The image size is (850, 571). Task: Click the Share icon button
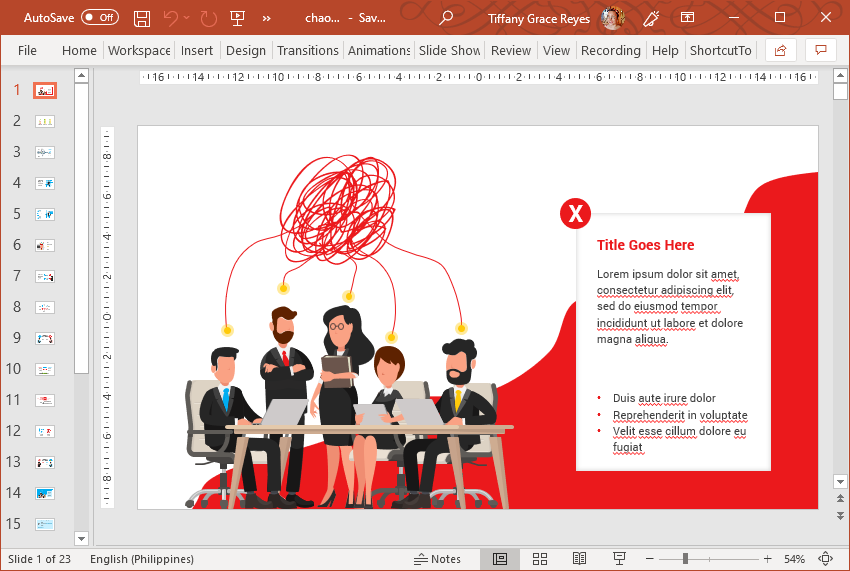coord(781,50)
